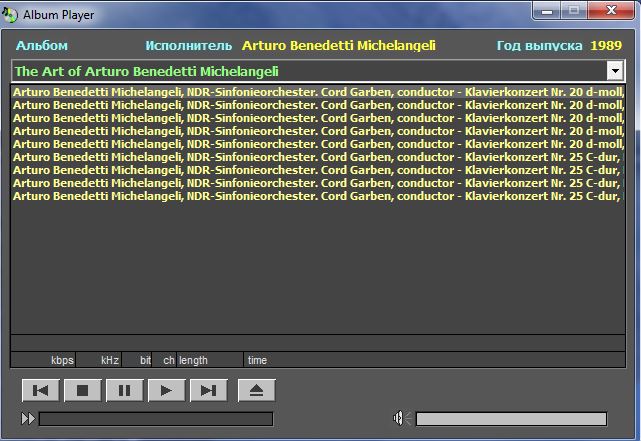Select the first Klavierkonzert Nr. 25 C-dur track
Viewport: 641px width, 441px height.
[x=318, y=157]
